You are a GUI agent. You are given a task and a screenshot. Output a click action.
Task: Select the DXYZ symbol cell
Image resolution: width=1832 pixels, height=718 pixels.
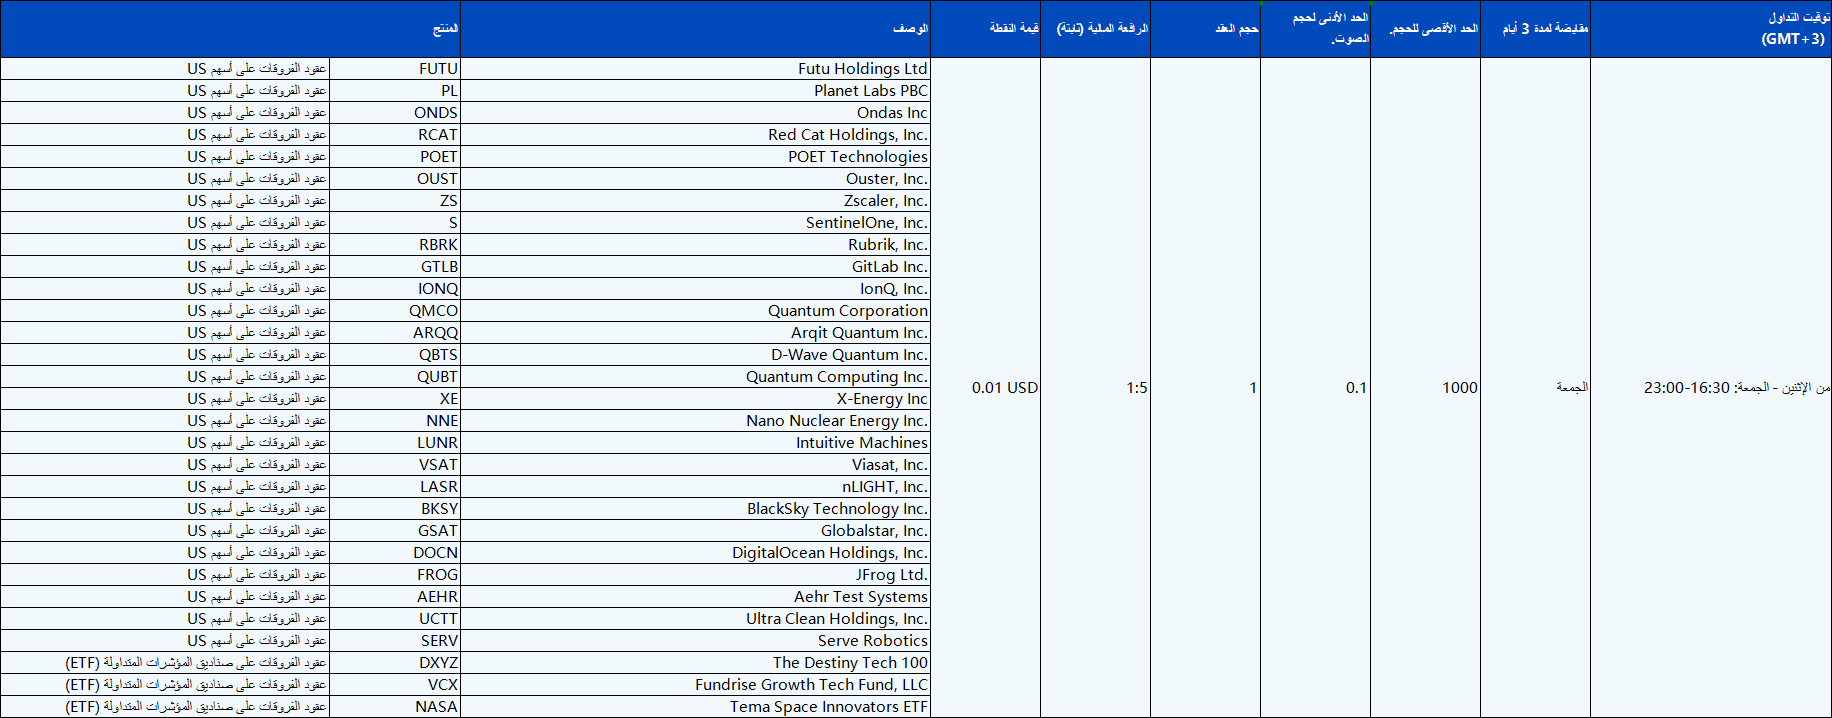(395, 663)
